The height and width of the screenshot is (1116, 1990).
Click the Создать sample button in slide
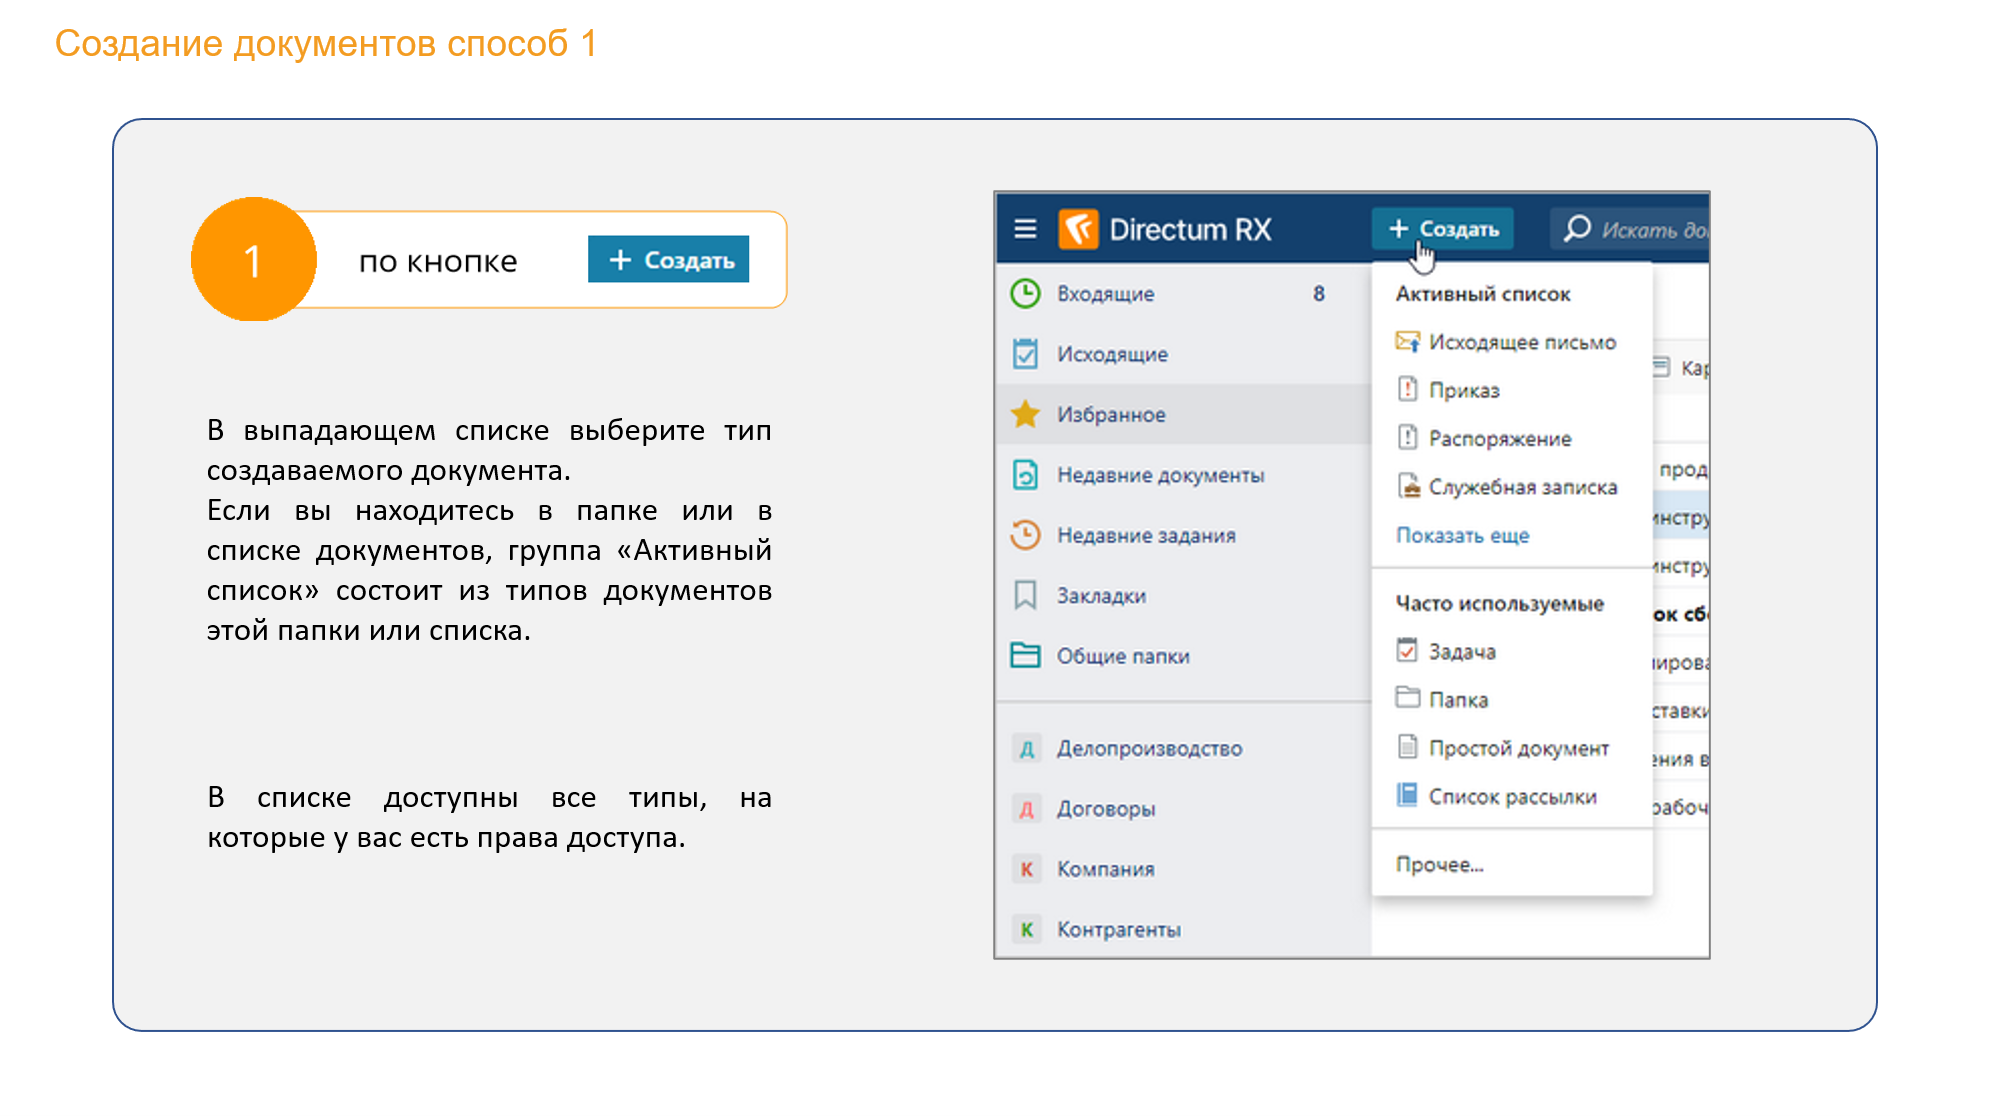pos(668,260)
